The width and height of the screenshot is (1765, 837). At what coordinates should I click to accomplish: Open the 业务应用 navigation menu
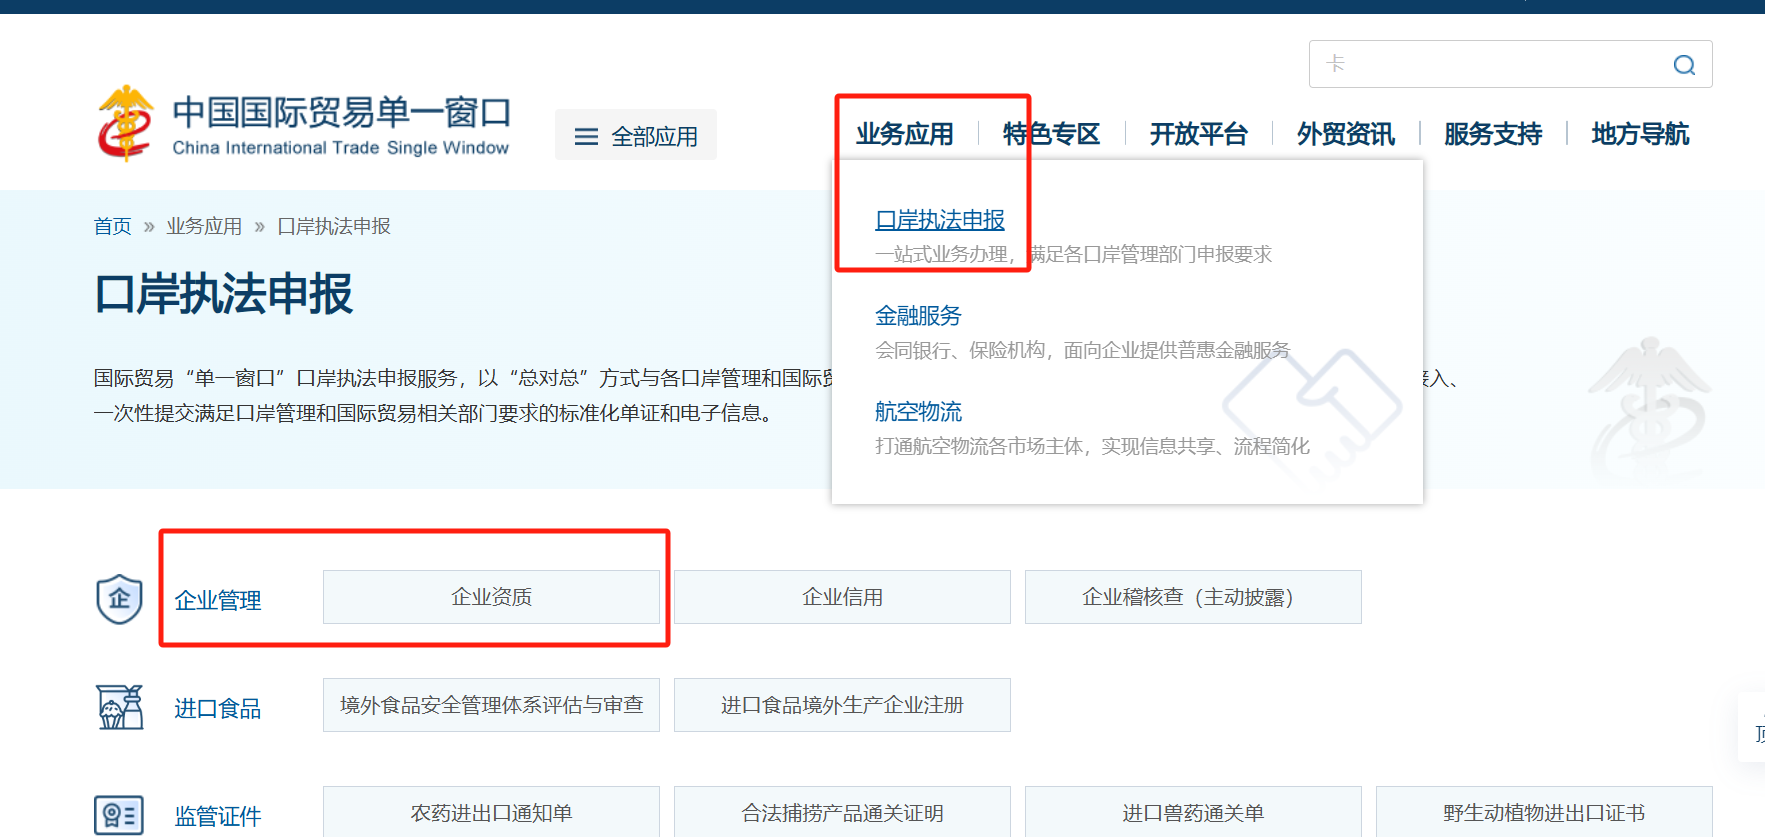click(904, 134)
